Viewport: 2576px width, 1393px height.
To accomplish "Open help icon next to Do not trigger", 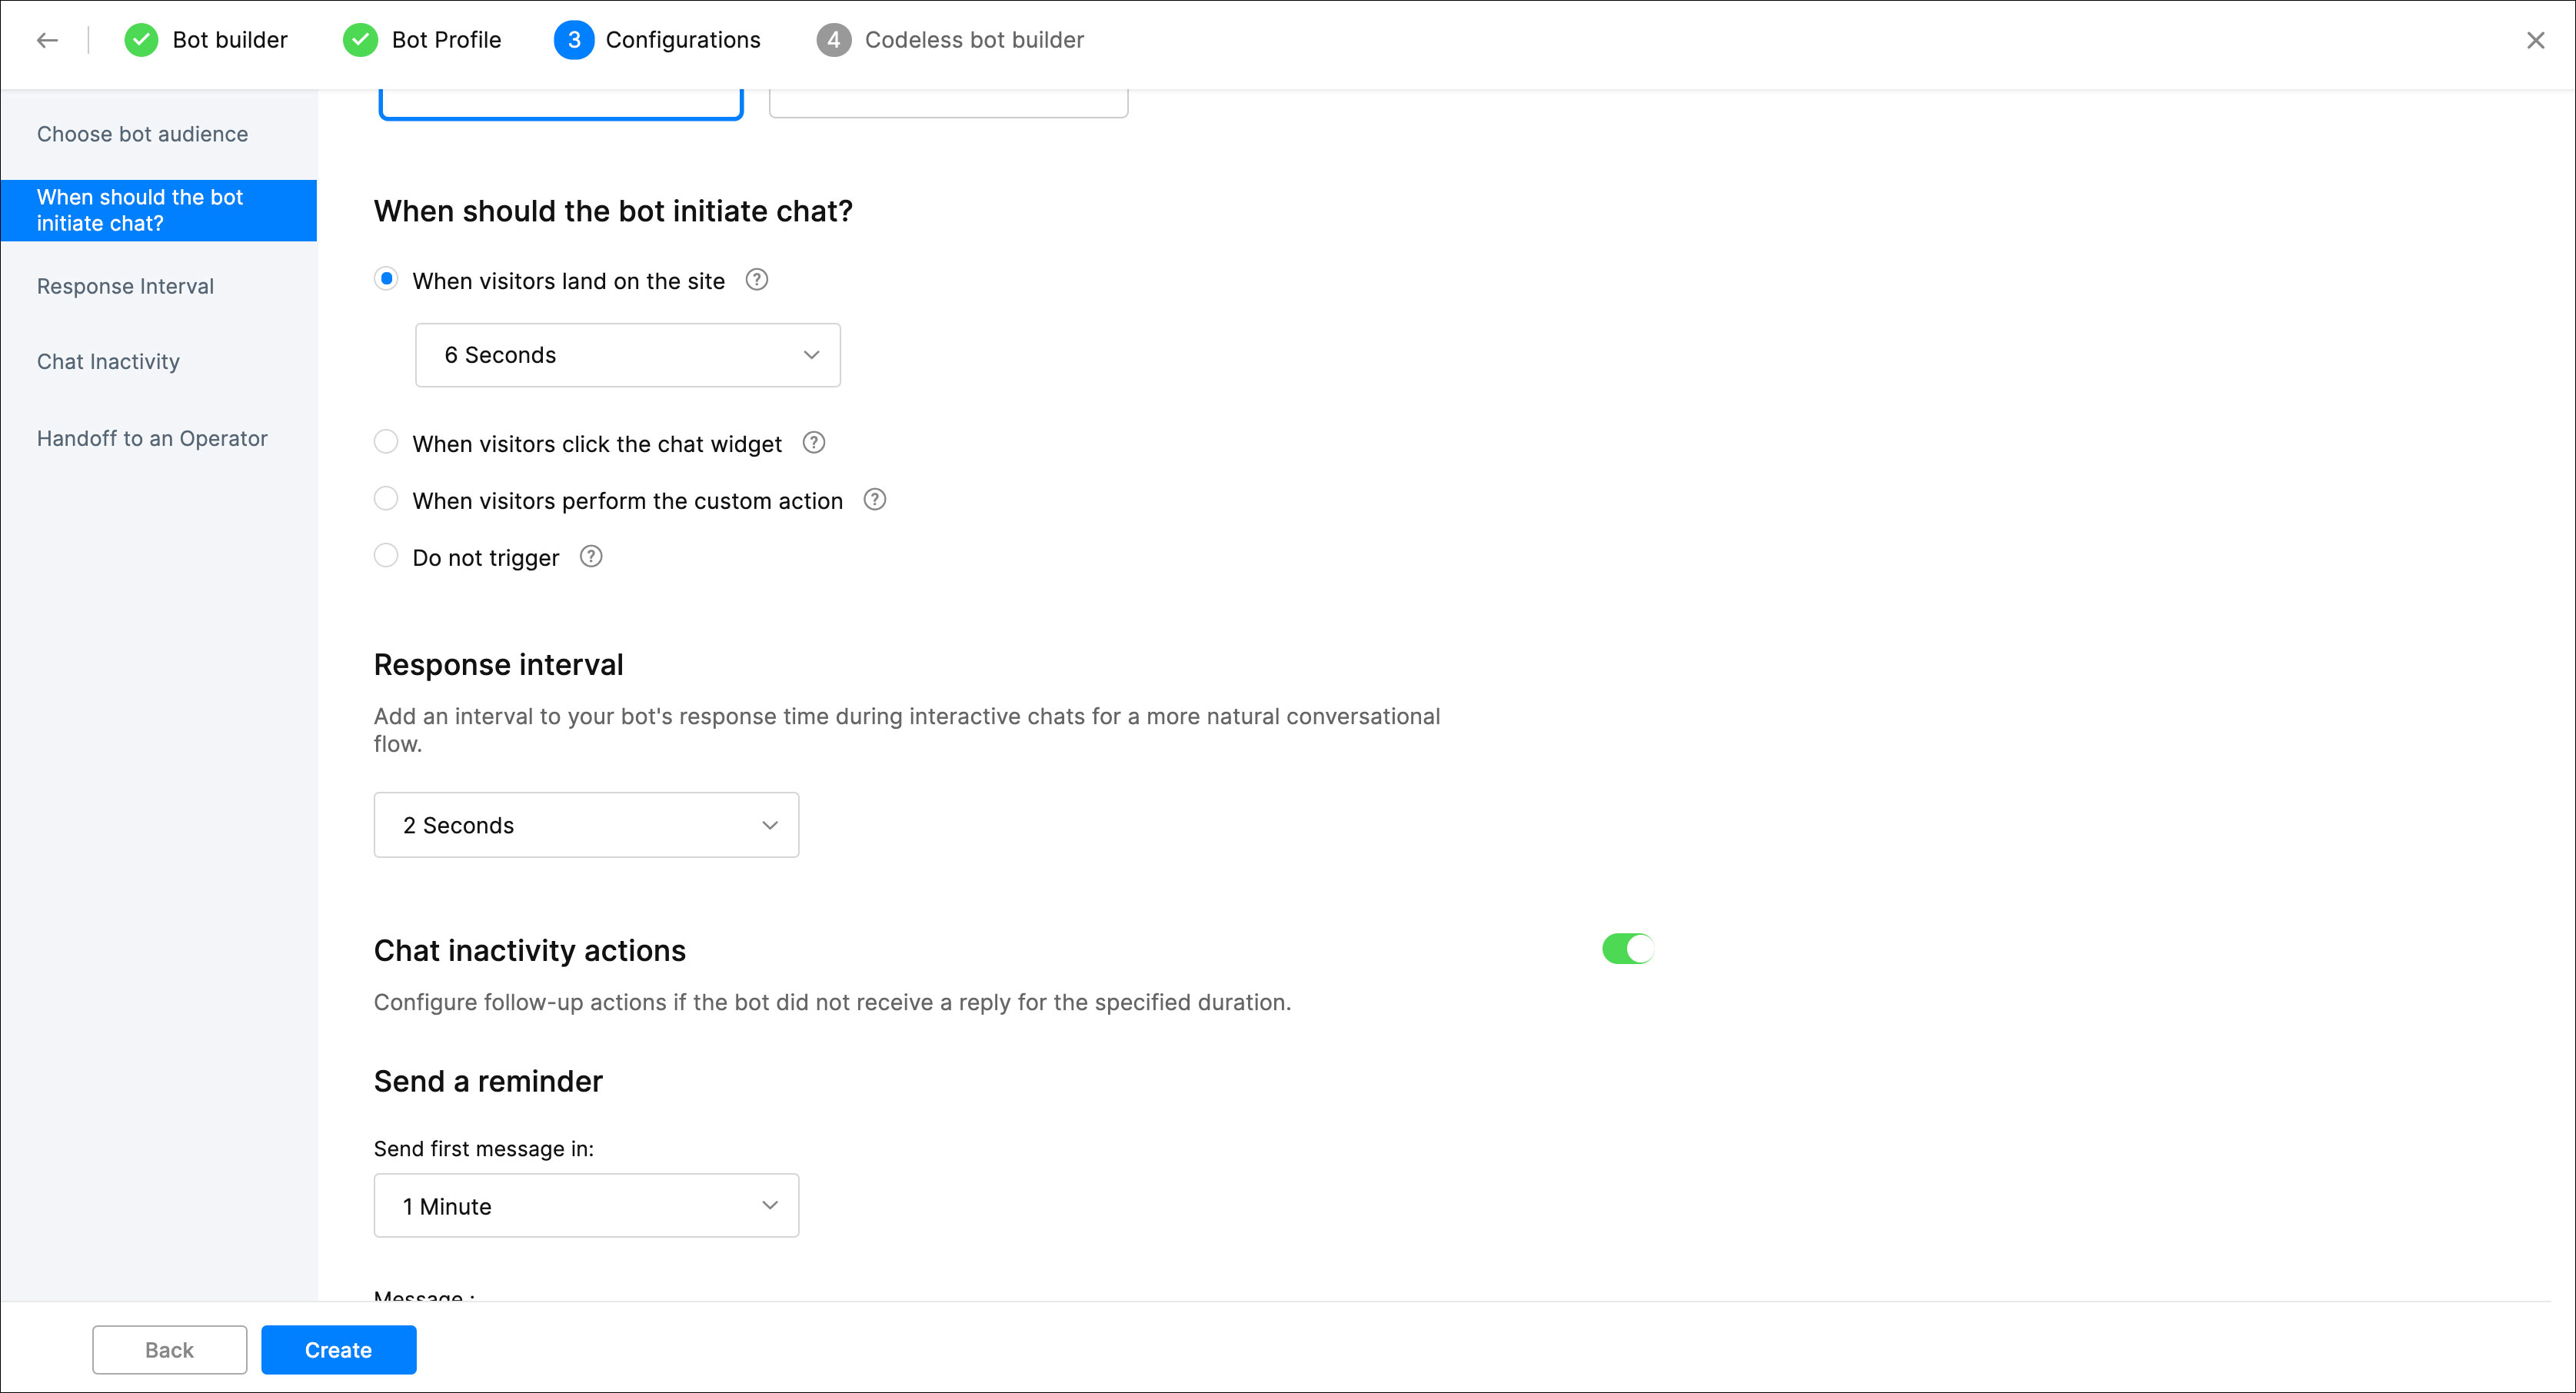I will point(591,557).
